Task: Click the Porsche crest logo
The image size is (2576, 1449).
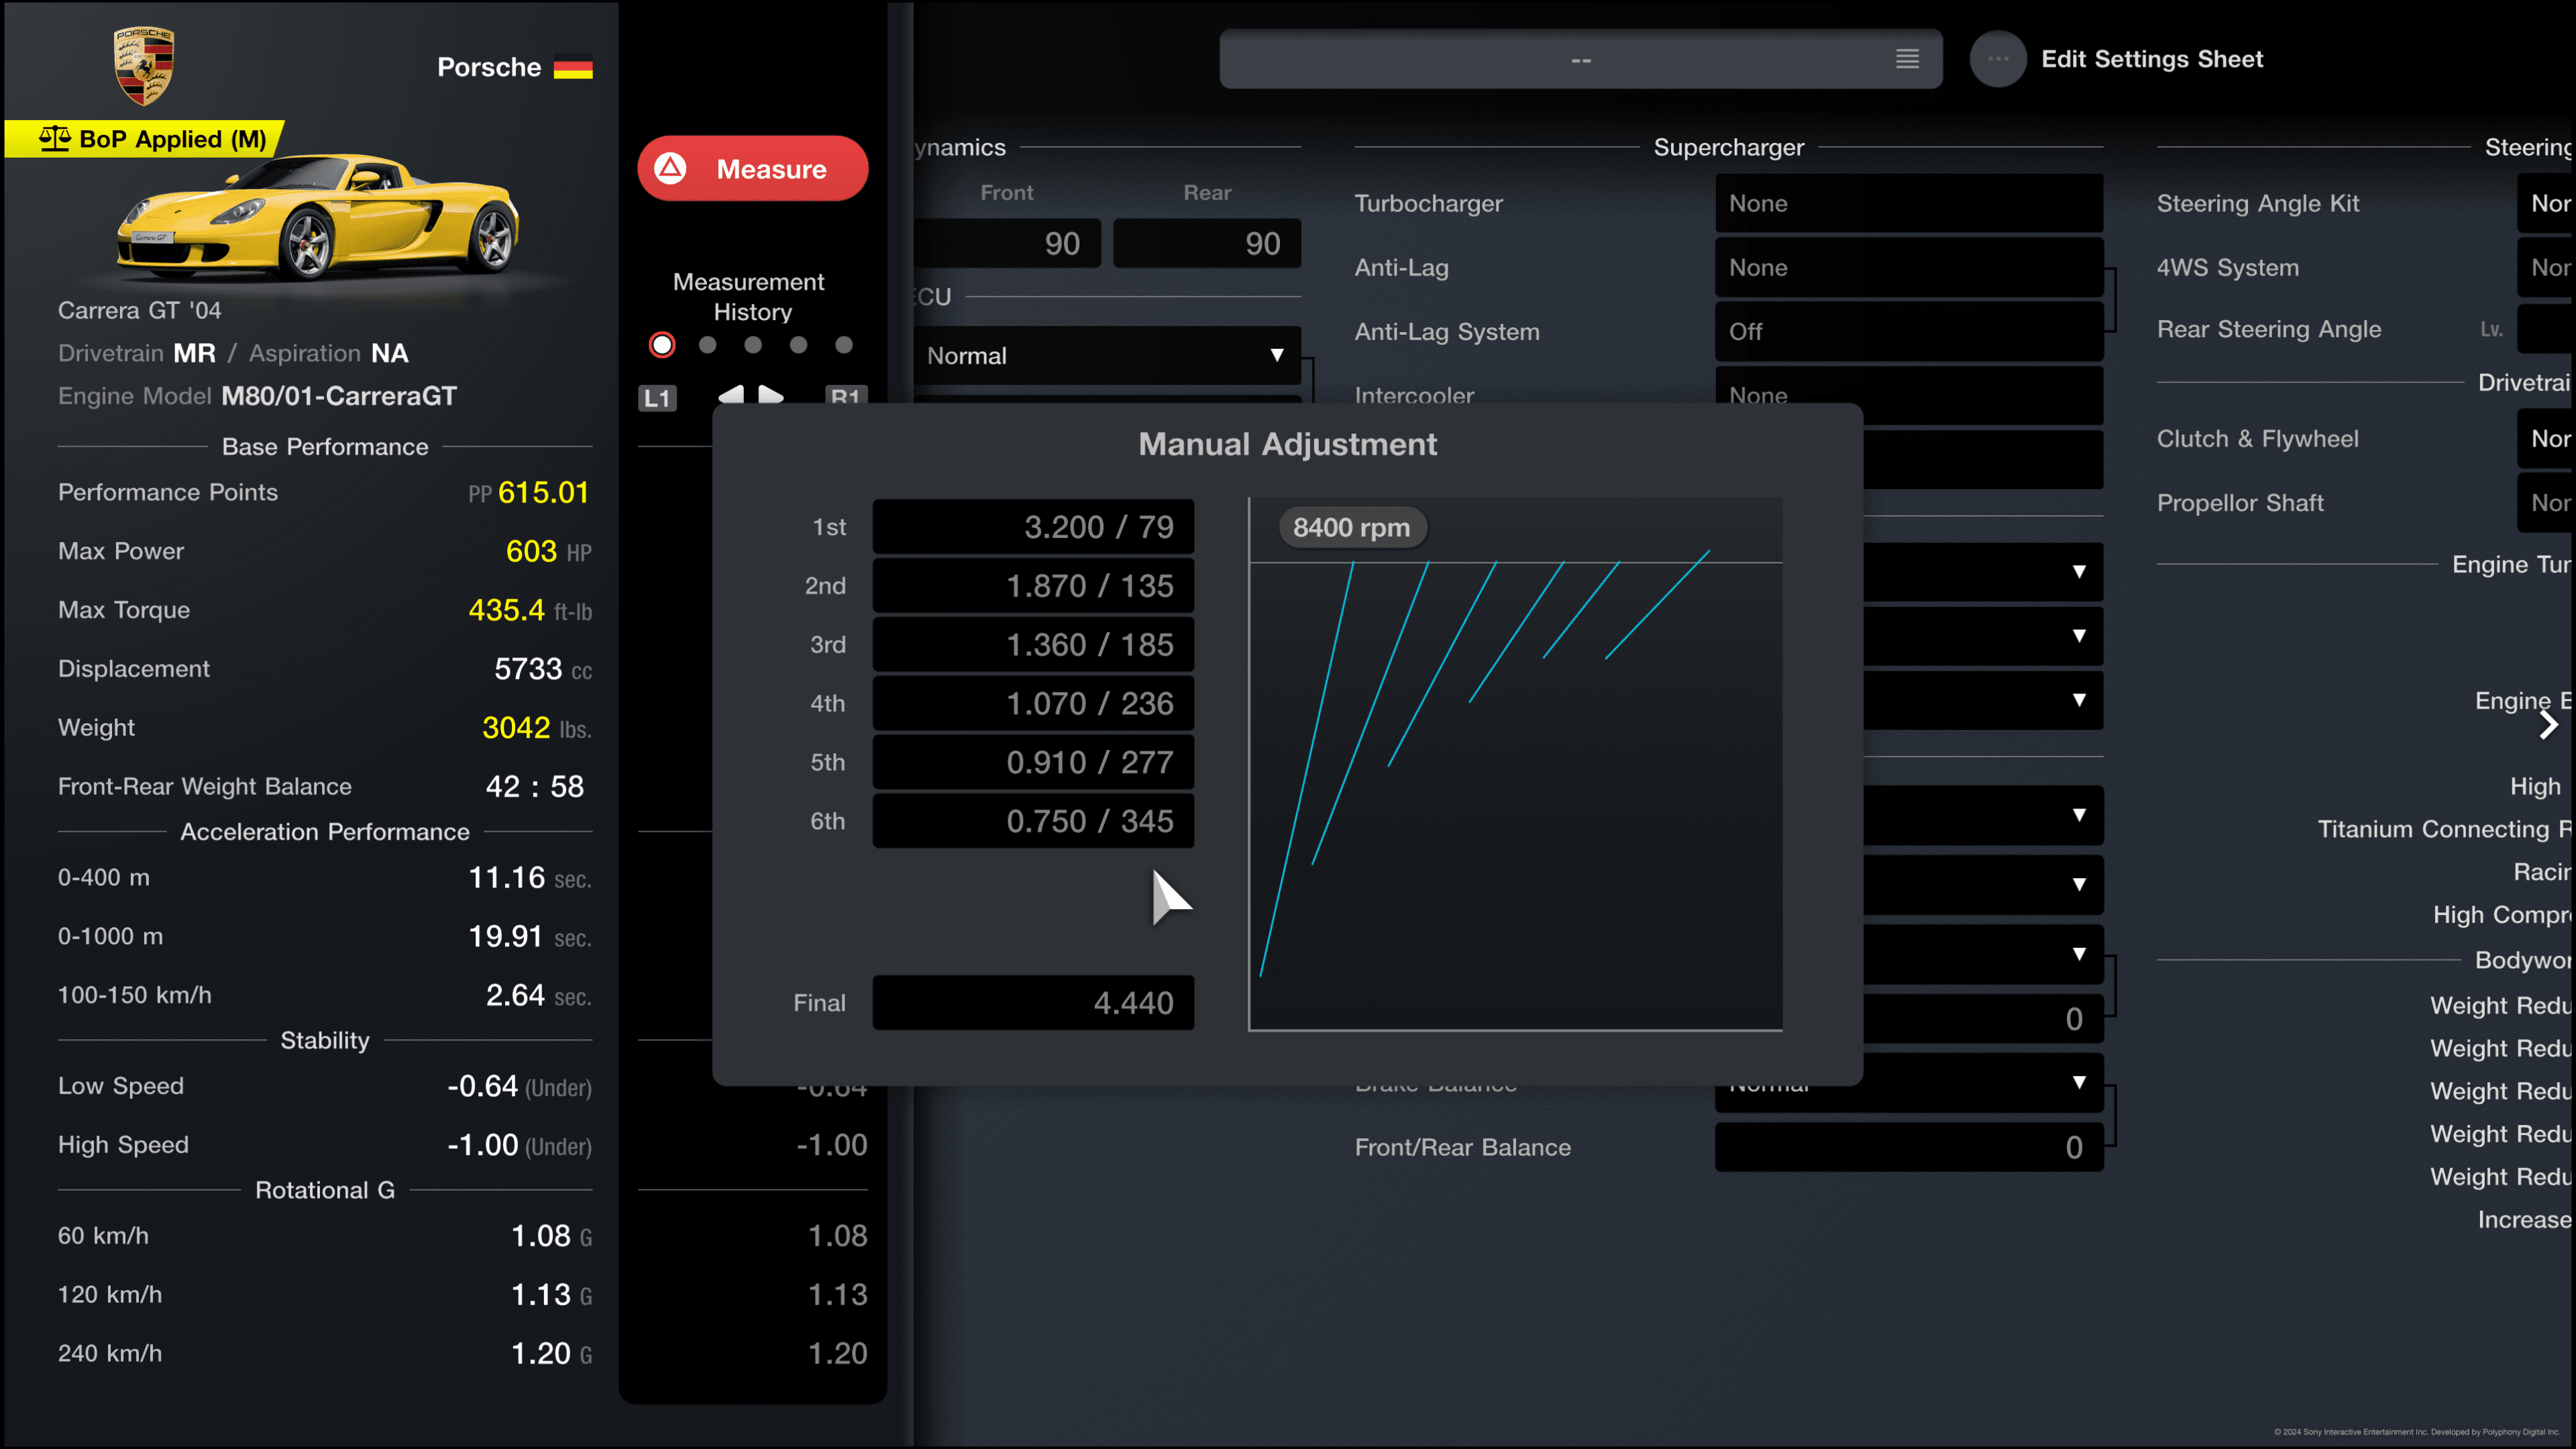Action: coord(144,66)
